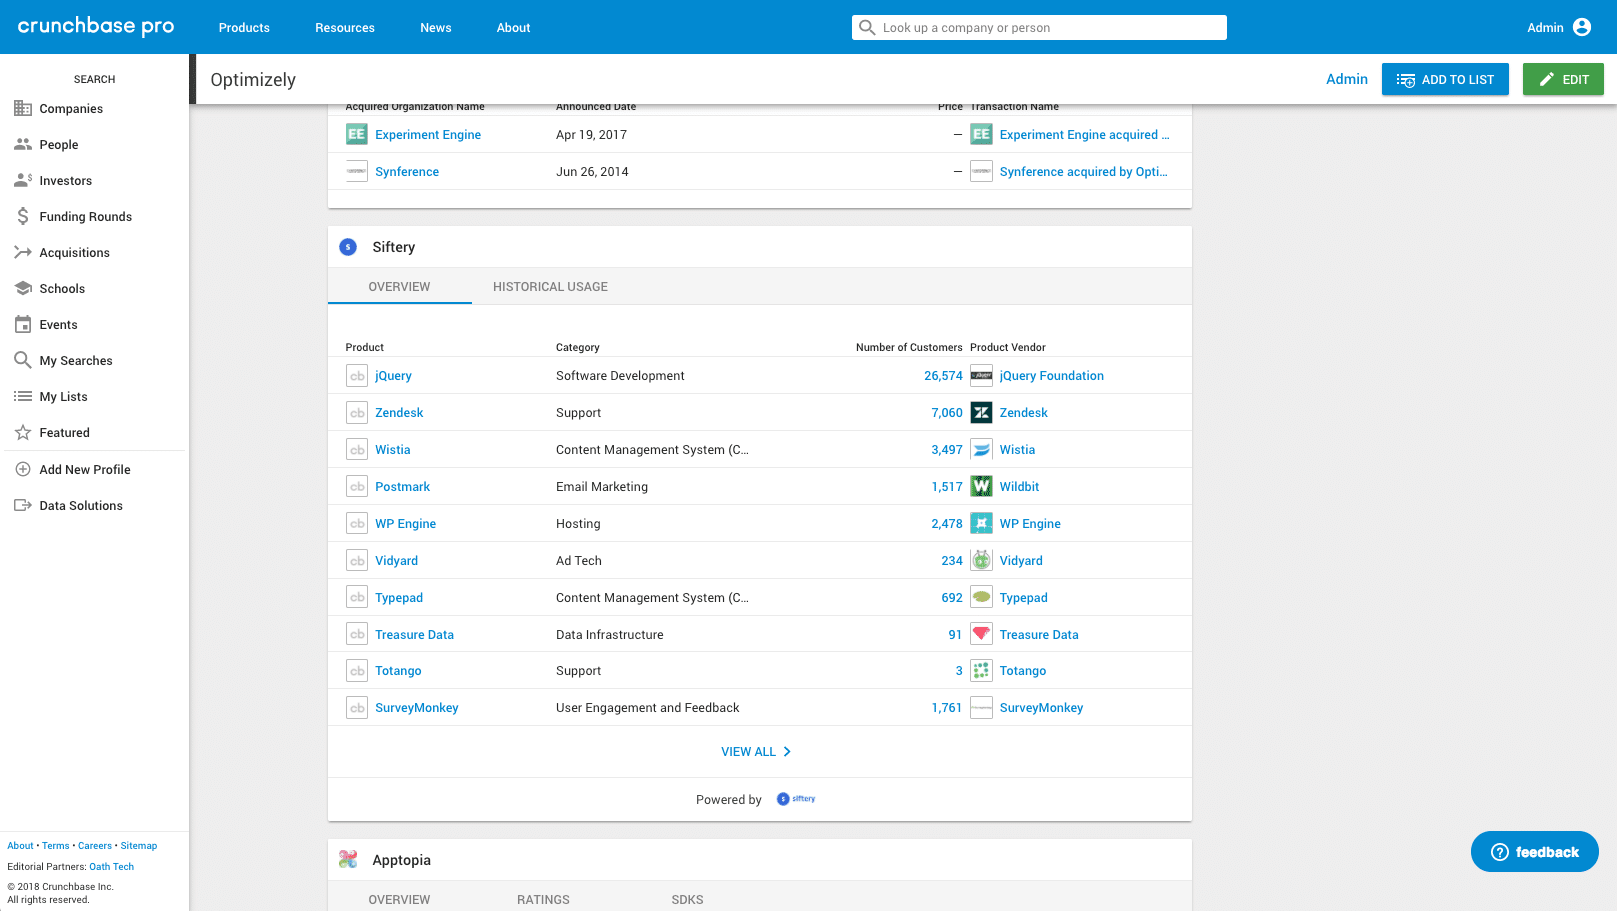Open the Siftery powered-by logo

796,799
